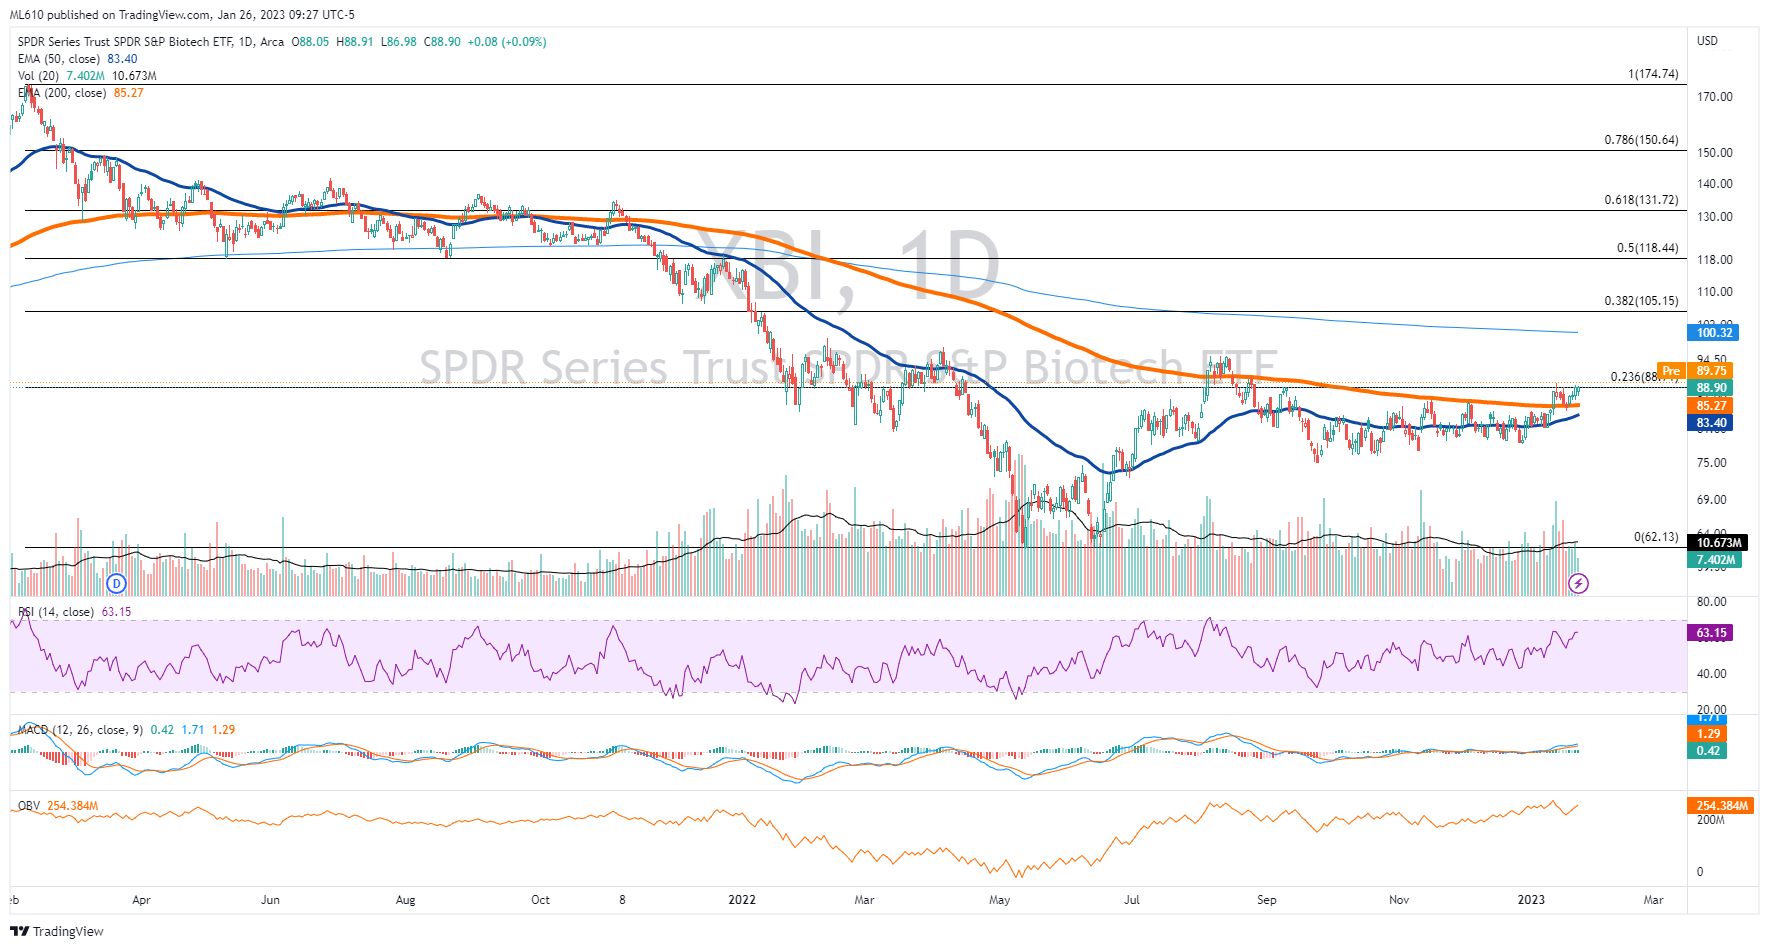Click the 200M OBV axis label
Screen dimensions: 1769x949
(1710, 820)
